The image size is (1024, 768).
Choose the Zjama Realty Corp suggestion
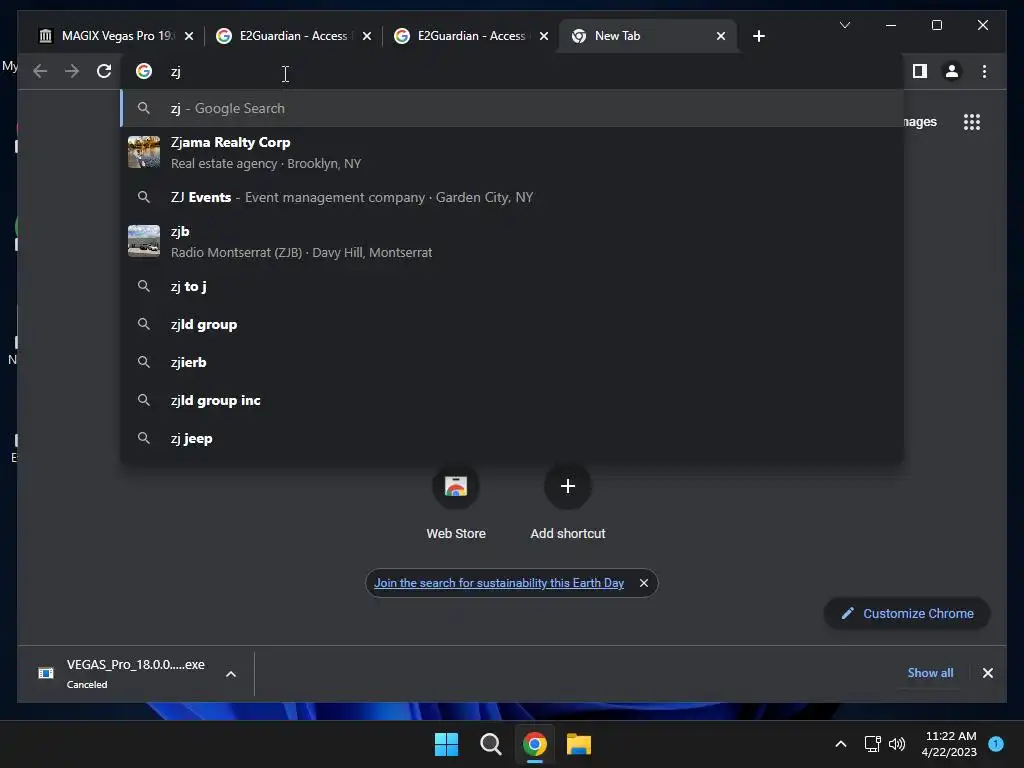[x=512, y=152]
